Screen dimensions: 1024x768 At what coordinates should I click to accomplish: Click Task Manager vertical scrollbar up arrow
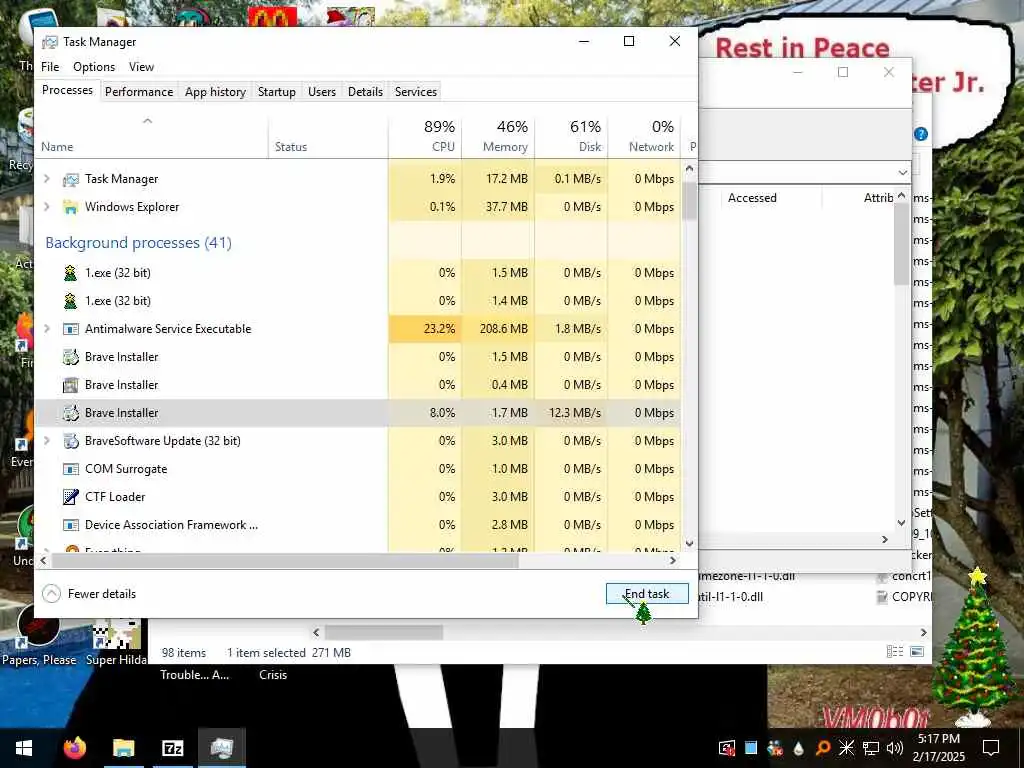(690, 169)
